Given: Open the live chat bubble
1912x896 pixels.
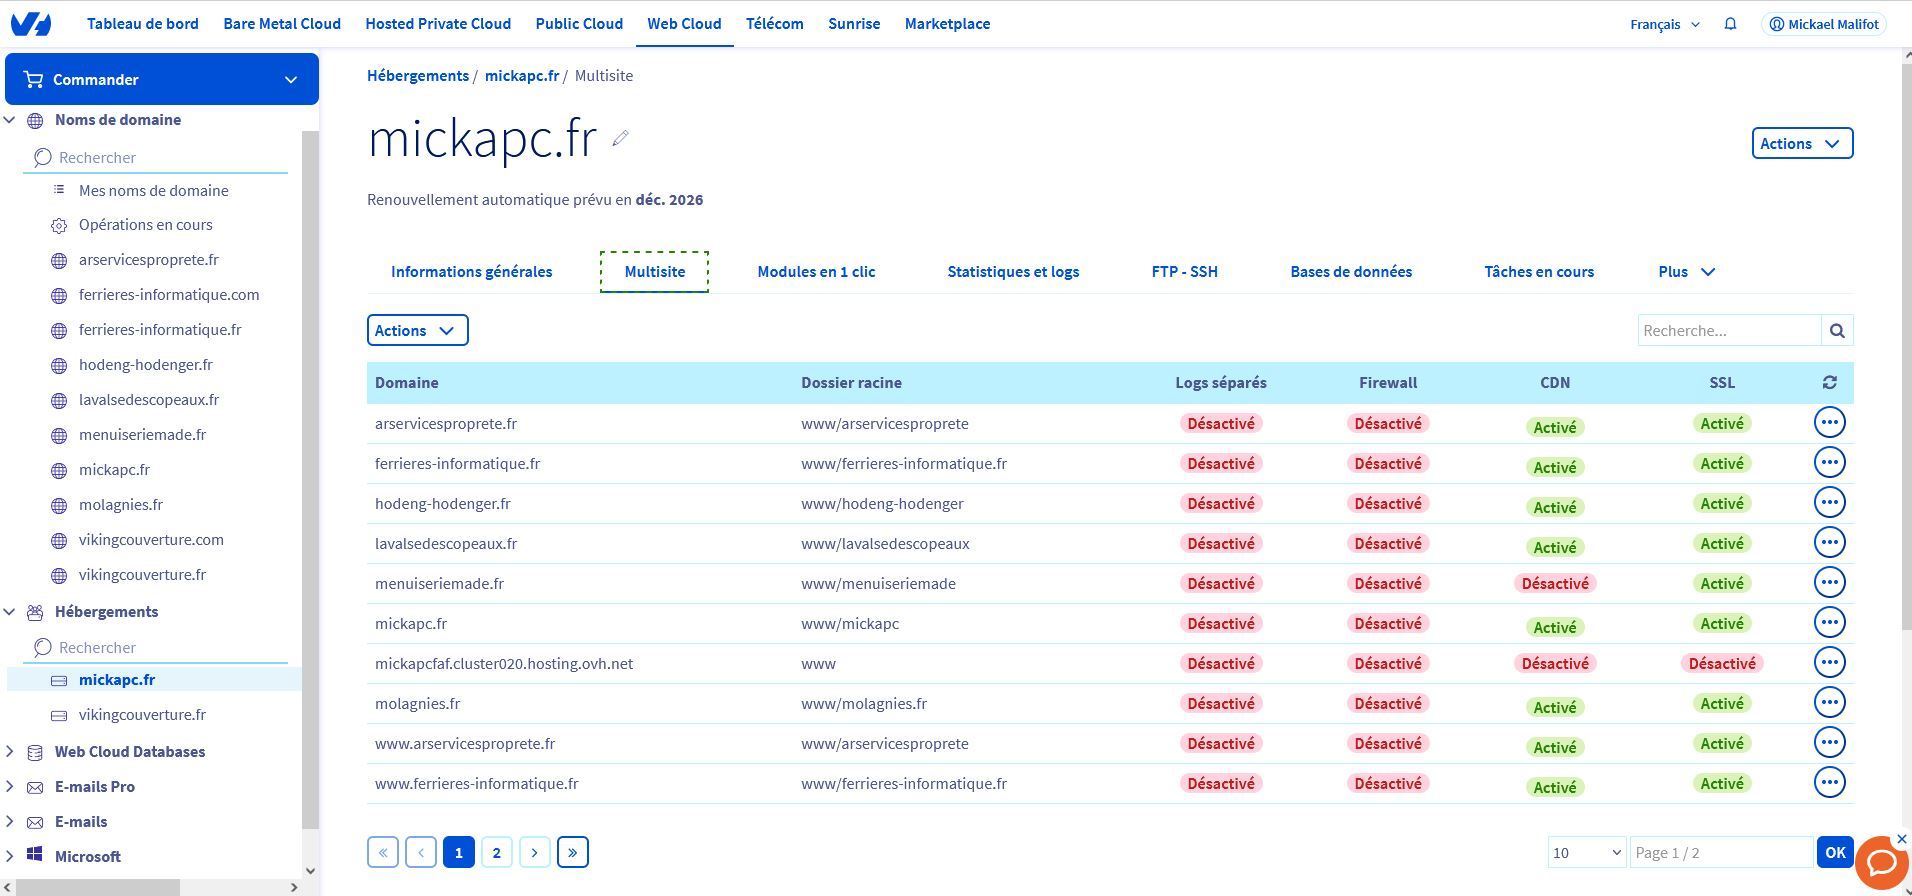Looking at the screenshot, I should tap(1881, 863).
